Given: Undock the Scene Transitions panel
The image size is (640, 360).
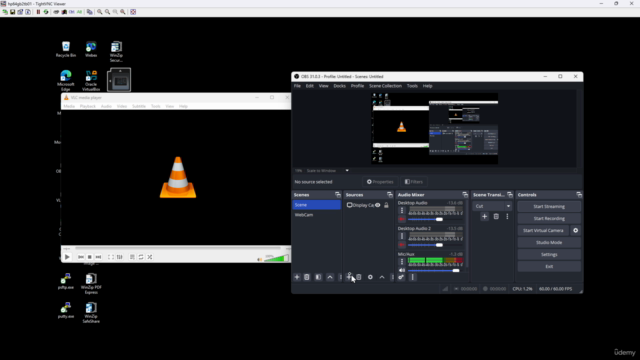Looking at the screenshot, I should pyautogui.click(x=510, y=195).
